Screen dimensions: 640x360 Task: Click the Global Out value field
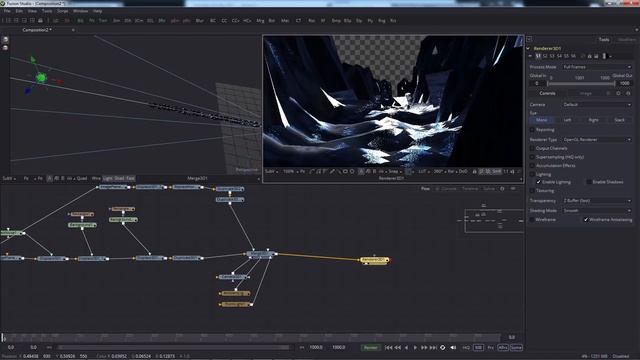click(625, 83)
